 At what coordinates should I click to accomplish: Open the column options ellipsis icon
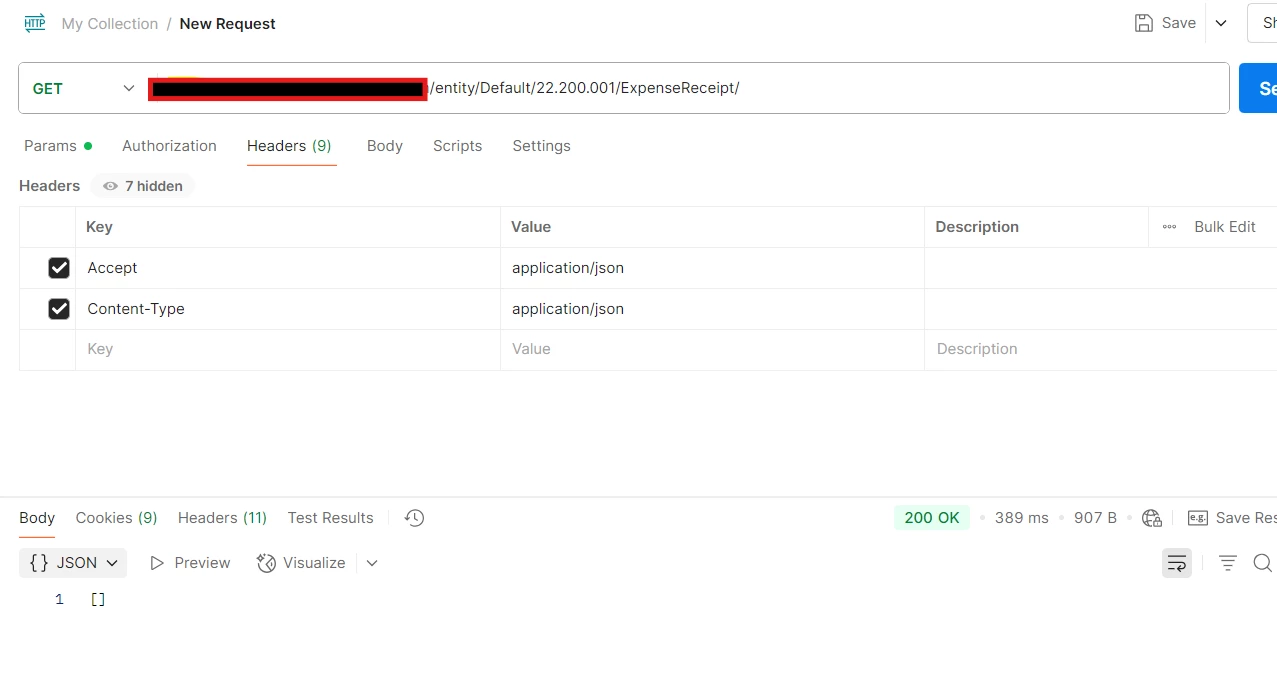pos(1169,227)
